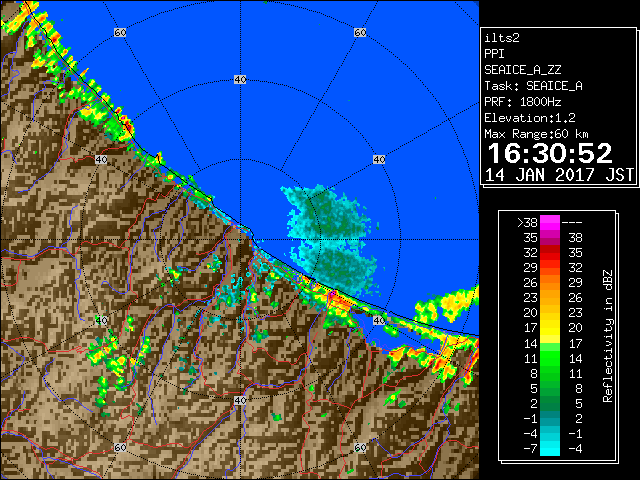
Task: Click the "60" range label at lower-right ring
Action: [360, 447]
